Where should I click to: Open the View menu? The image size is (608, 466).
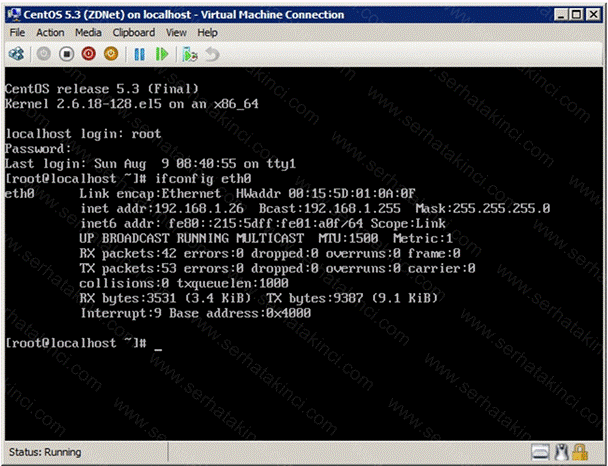coord(177,32)
